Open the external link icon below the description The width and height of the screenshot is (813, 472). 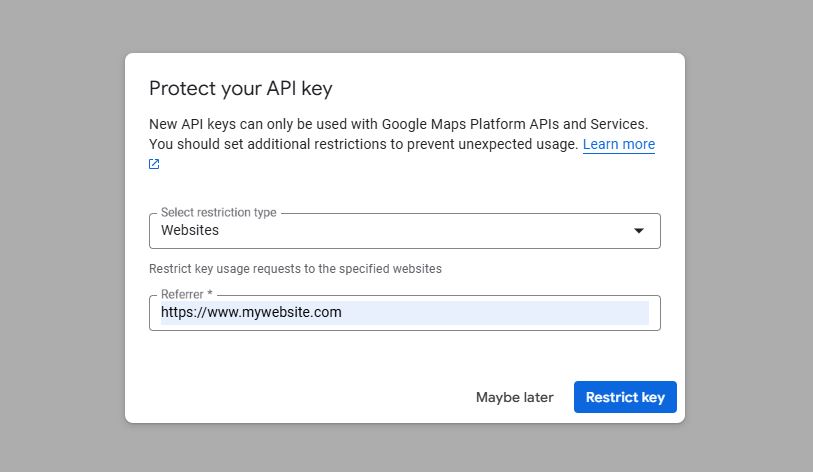click(154, 165)
